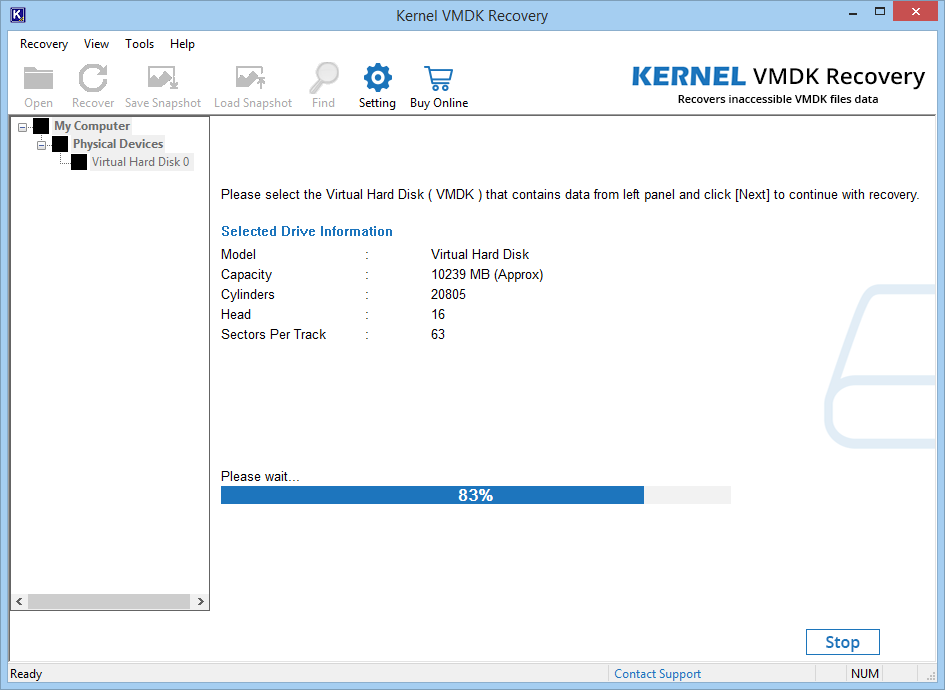Viewport: 945px width, 690px height.
Task: Click the Save Snapshot toolbar icon
Action: click(x=163, y=78)
